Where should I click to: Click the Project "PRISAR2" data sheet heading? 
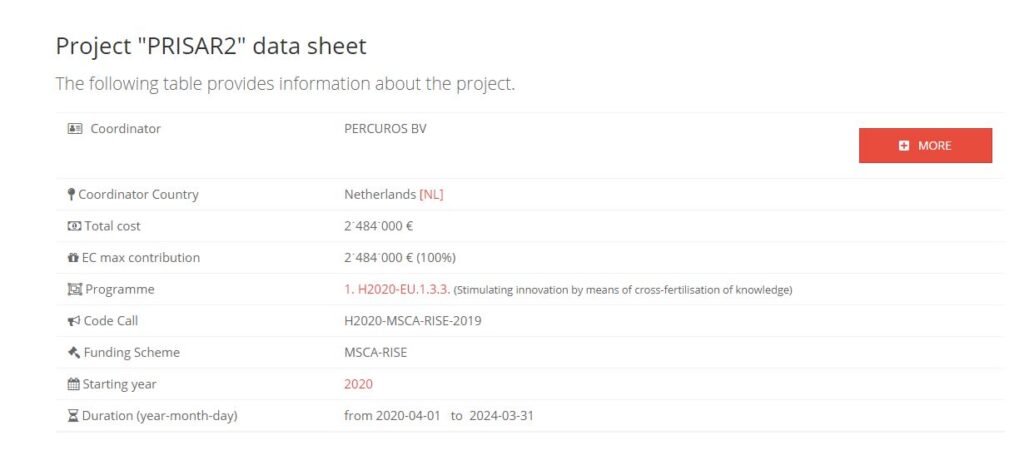coord(211,46)
